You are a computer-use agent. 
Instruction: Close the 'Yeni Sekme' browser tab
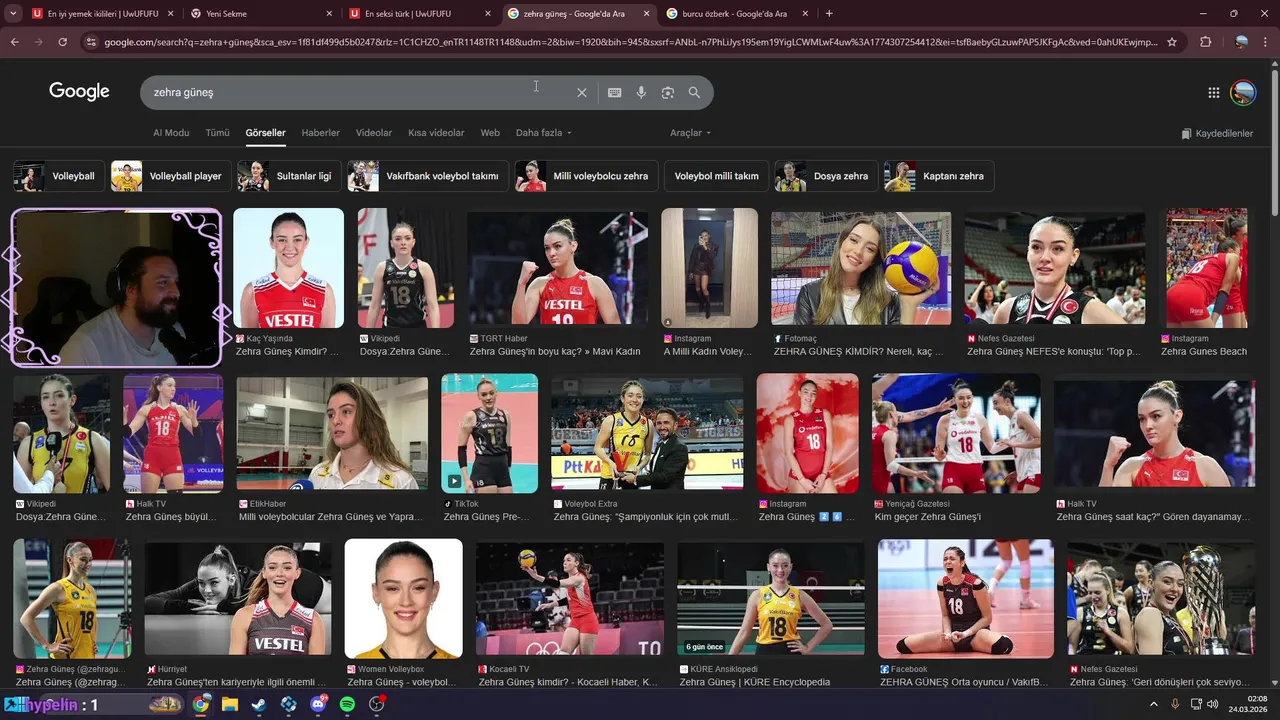(x=329, y=14)
